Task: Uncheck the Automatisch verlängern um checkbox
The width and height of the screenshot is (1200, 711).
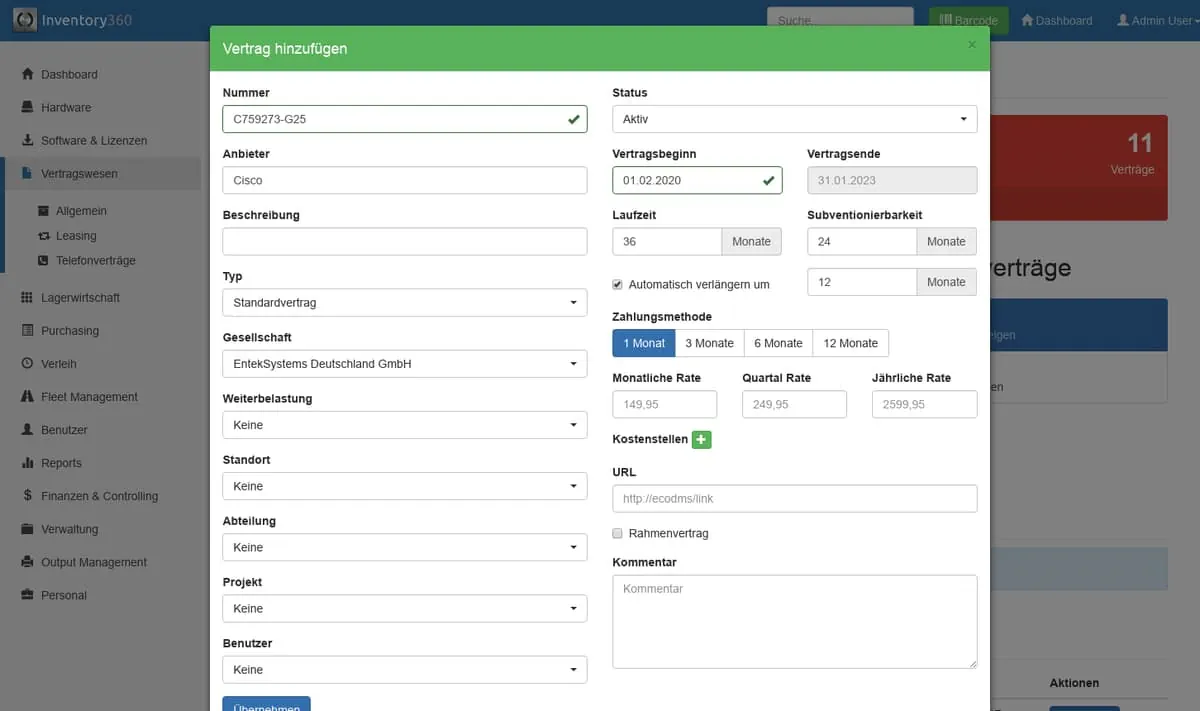Action: click(618, 285)
